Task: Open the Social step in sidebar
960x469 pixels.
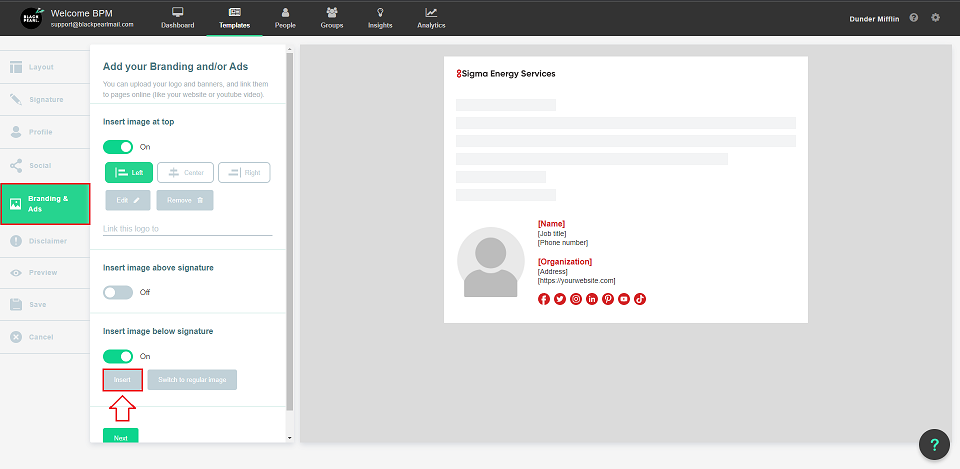Action: [x=45, y=165]
